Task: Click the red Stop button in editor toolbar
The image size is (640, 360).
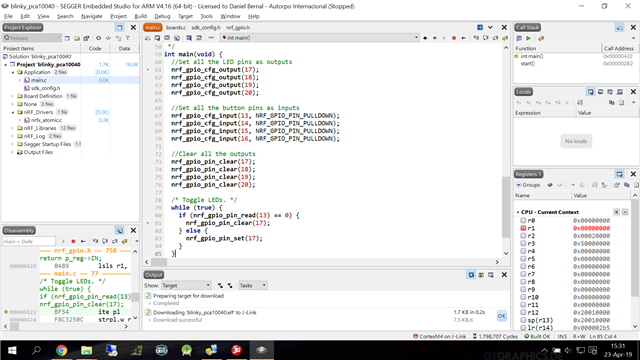Action: click(x=454, y=38)
